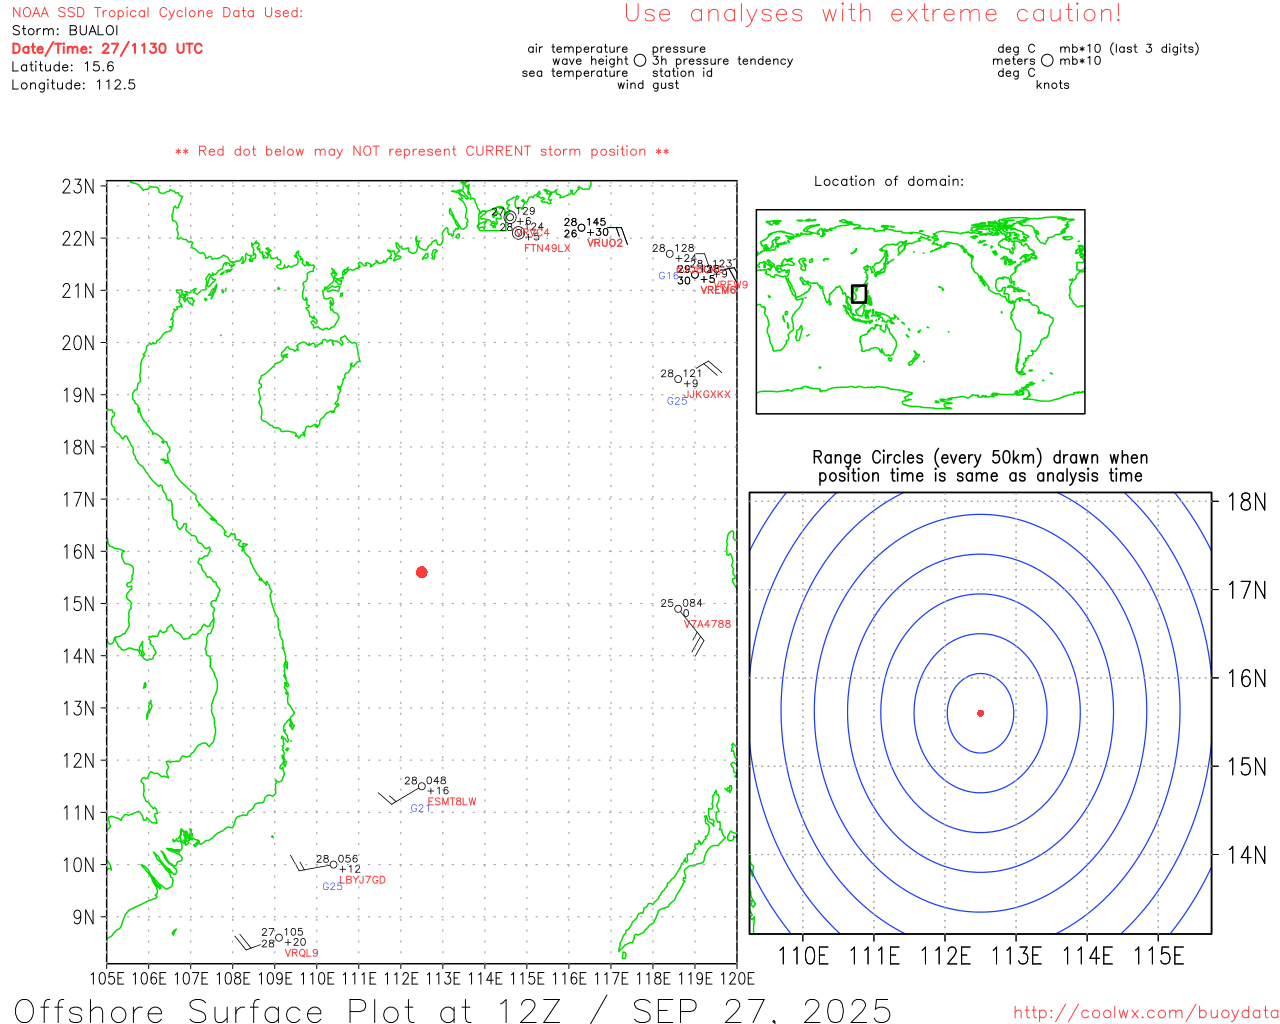Click wind barb beside ESMT8LW station
This screenshot has height=1024, width=1280.
click(399, 796)
